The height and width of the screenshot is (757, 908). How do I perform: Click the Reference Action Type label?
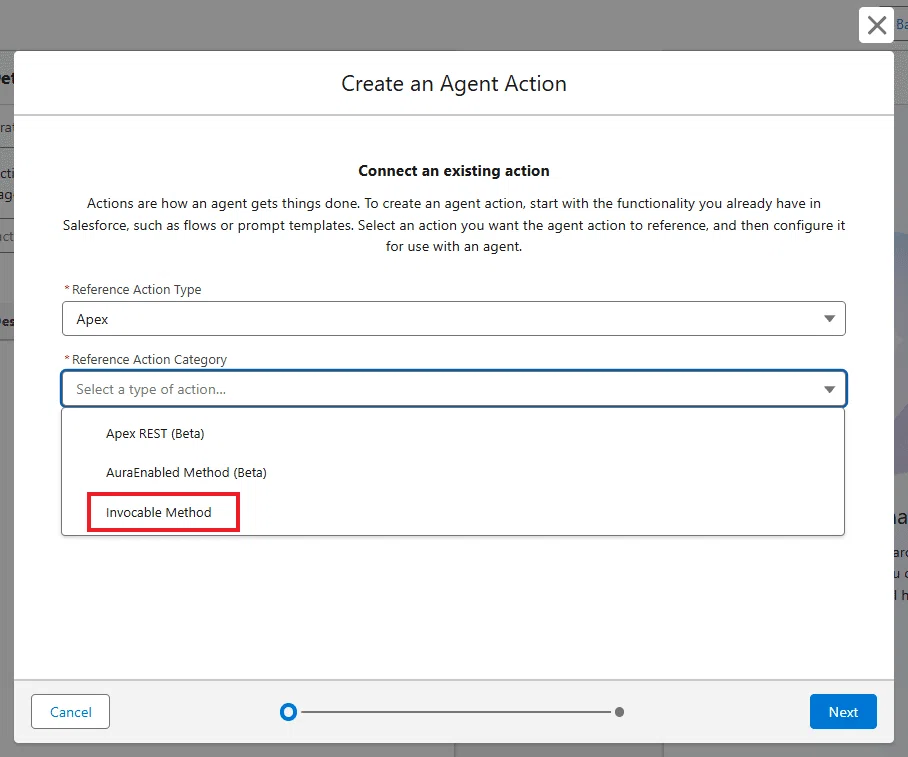point(136,289)
